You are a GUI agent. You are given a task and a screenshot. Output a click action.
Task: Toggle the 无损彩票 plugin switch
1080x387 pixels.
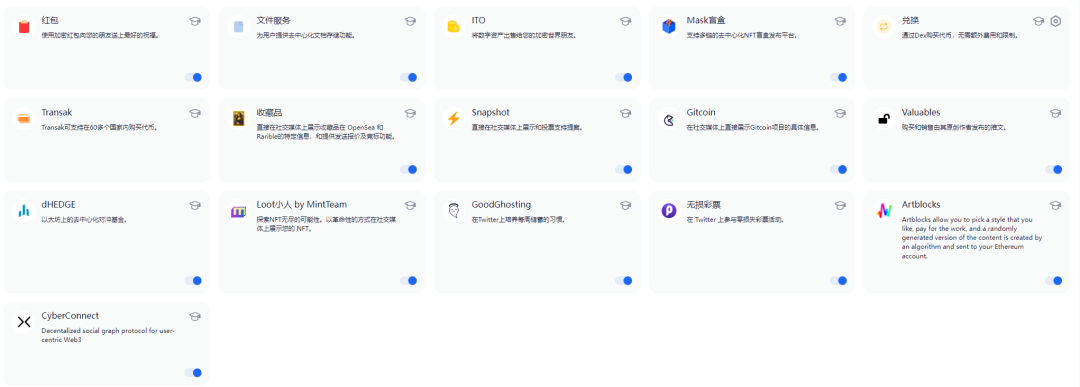pyautogui.click(x=838, y=280)
